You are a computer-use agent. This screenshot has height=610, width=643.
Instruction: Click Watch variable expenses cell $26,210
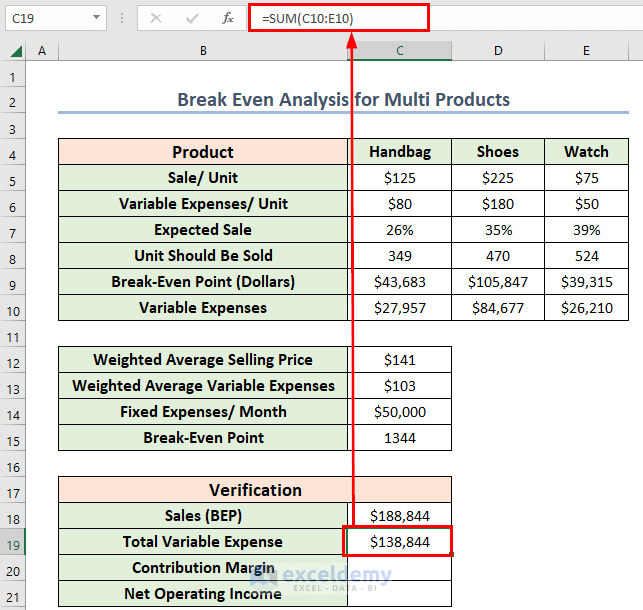tap(586, 307)
